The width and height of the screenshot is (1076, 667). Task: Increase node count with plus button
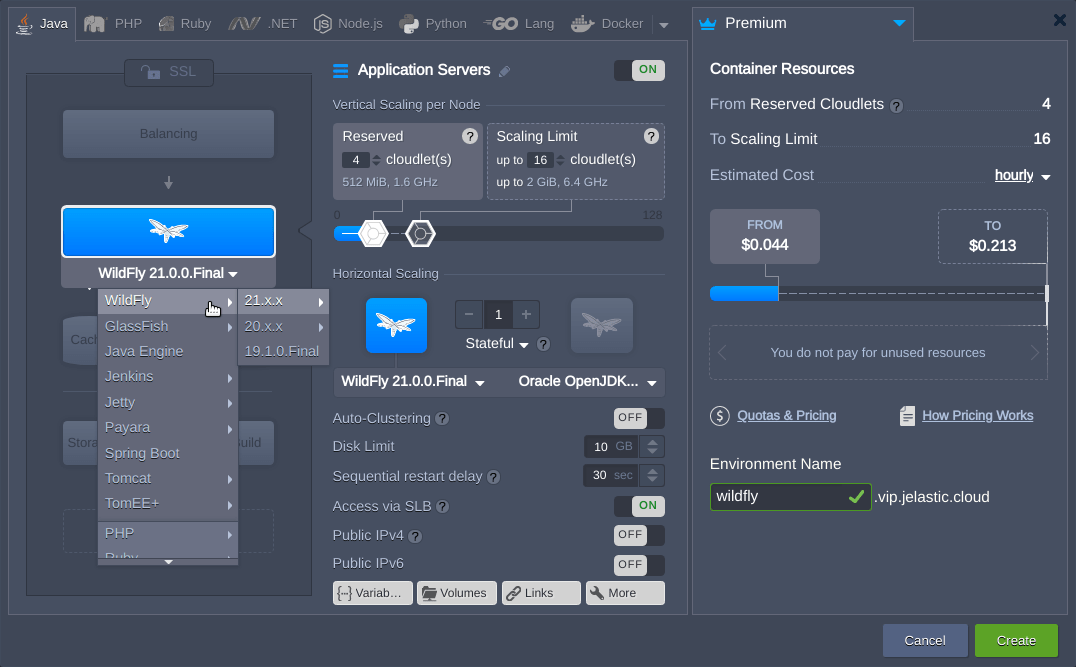[526, 314]
